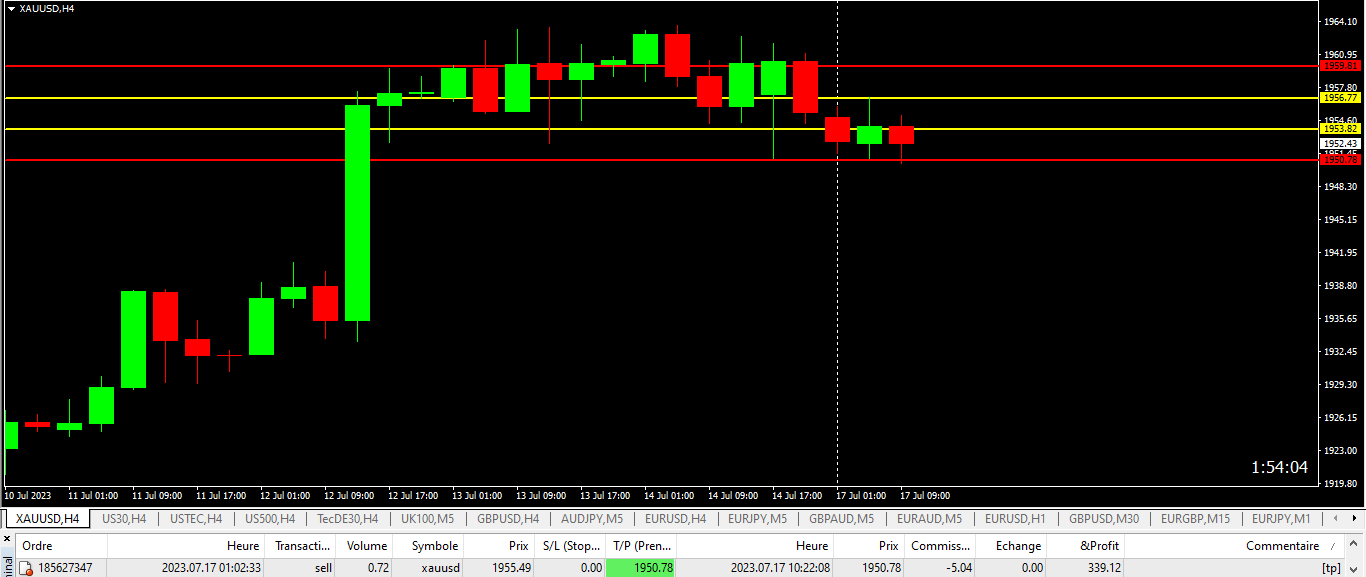Click the yellow 1953.82 price label
Screen dimensions: 1366x577
click(1340, 129)
